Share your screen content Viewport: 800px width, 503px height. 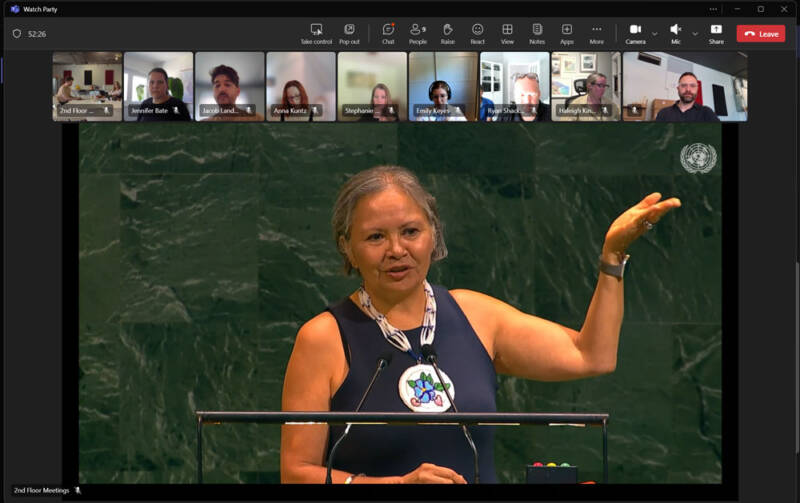(716, 34)
